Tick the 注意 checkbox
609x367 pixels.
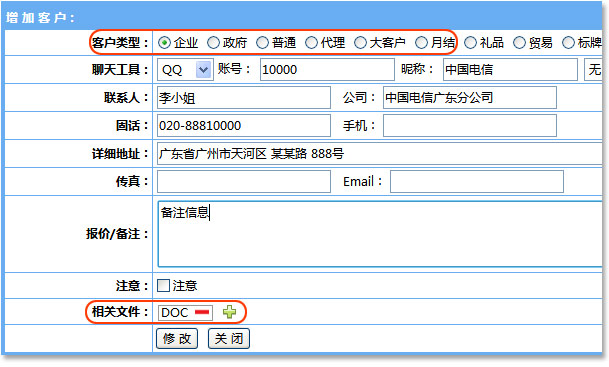164,285
